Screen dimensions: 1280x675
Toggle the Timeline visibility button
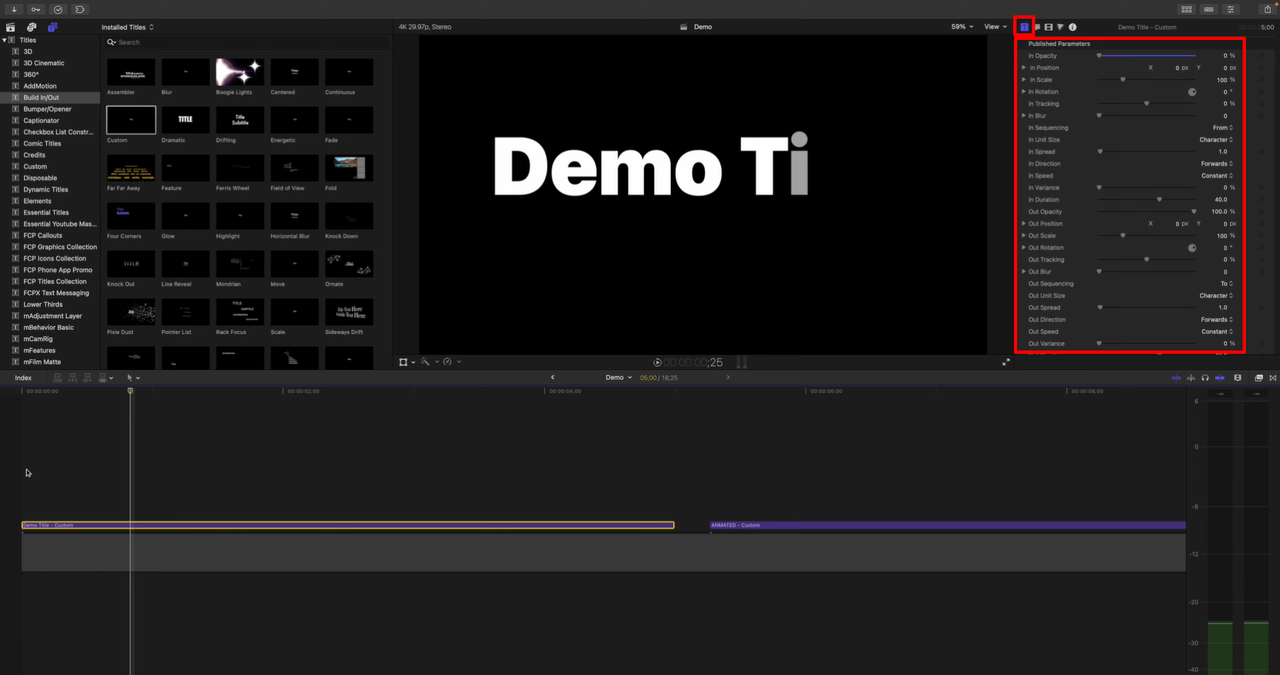click(1209, 9)
